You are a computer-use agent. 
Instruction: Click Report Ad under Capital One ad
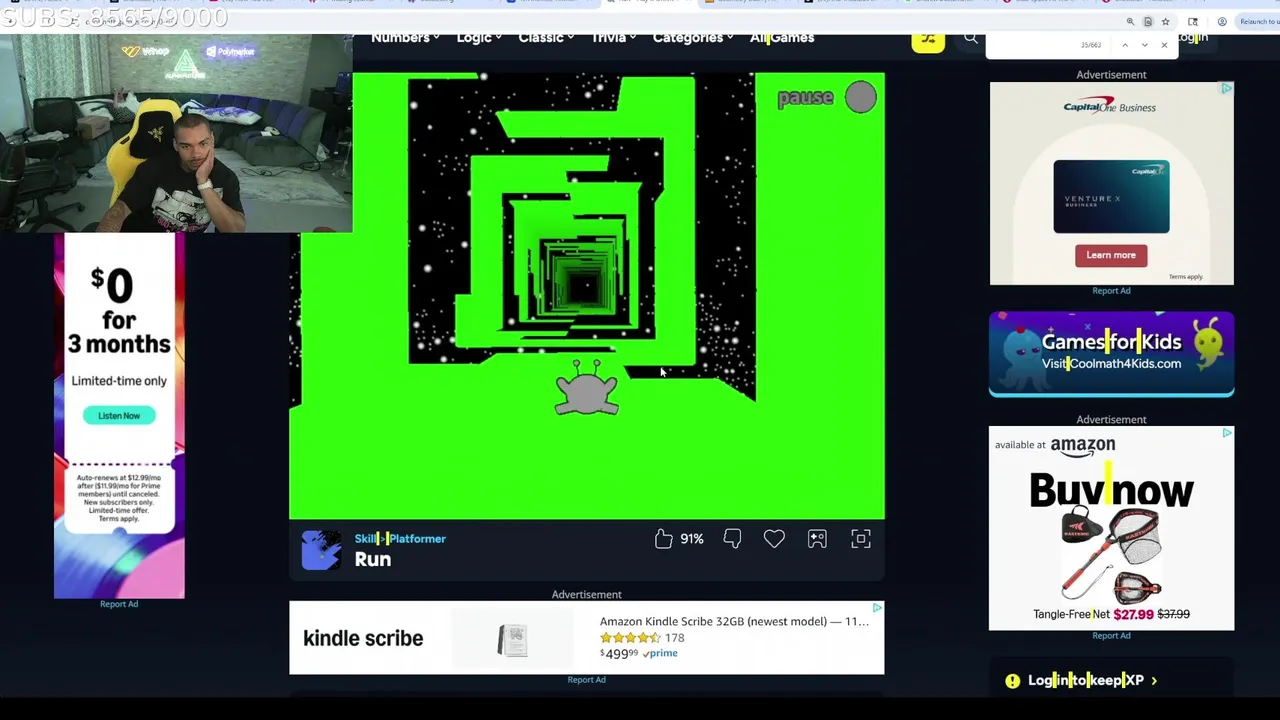[1111, 291]
